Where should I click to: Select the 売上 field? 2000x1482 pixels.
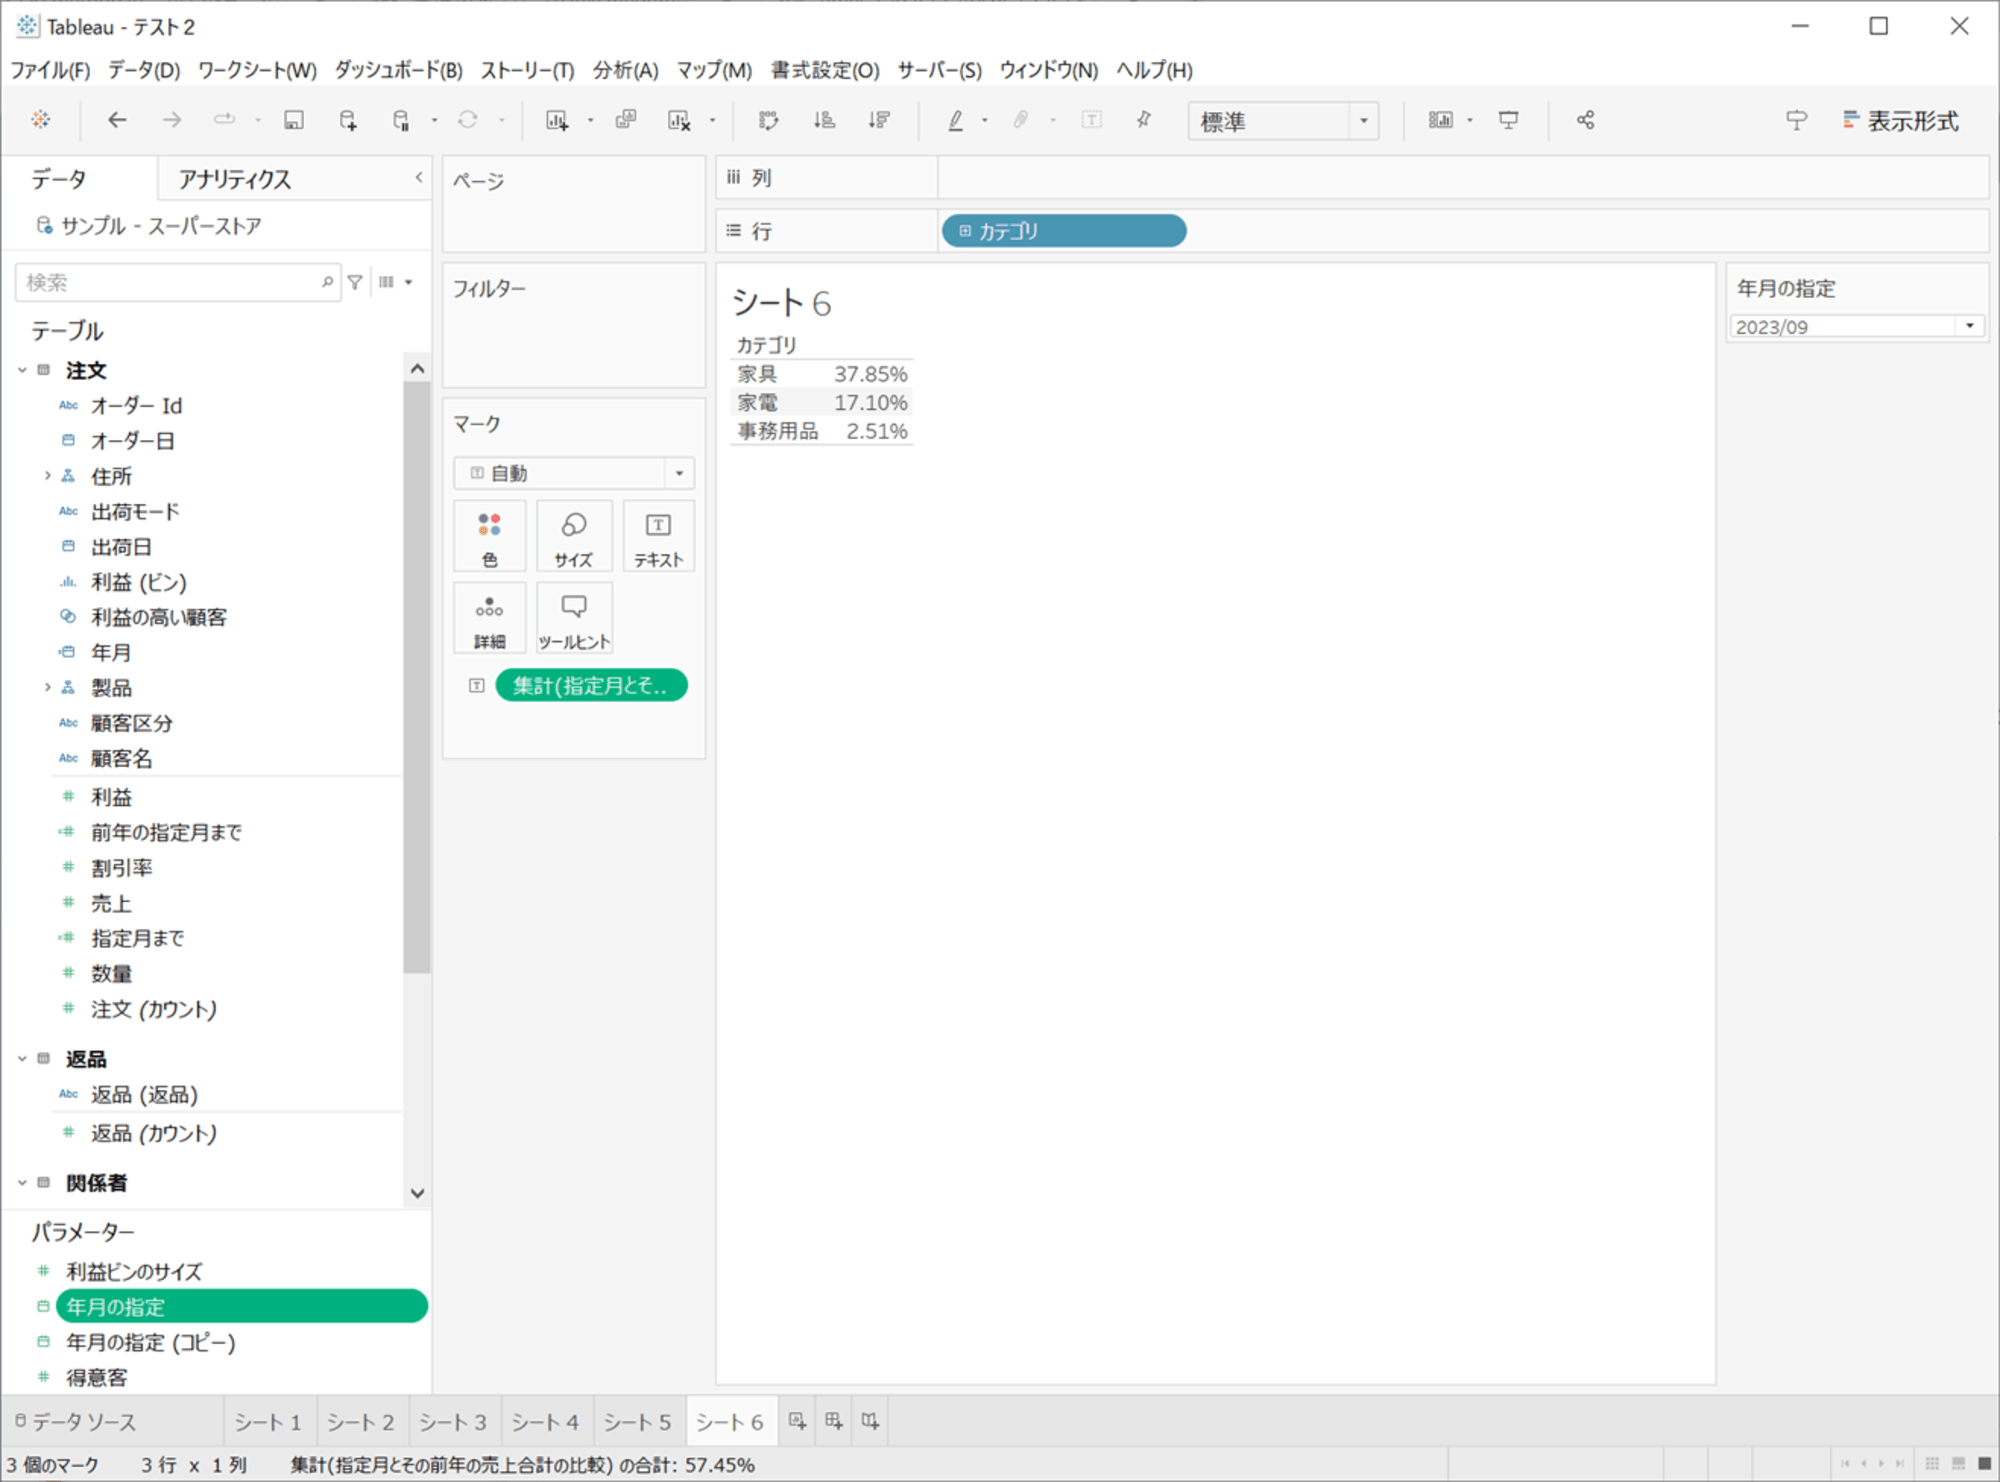(111, 903)
